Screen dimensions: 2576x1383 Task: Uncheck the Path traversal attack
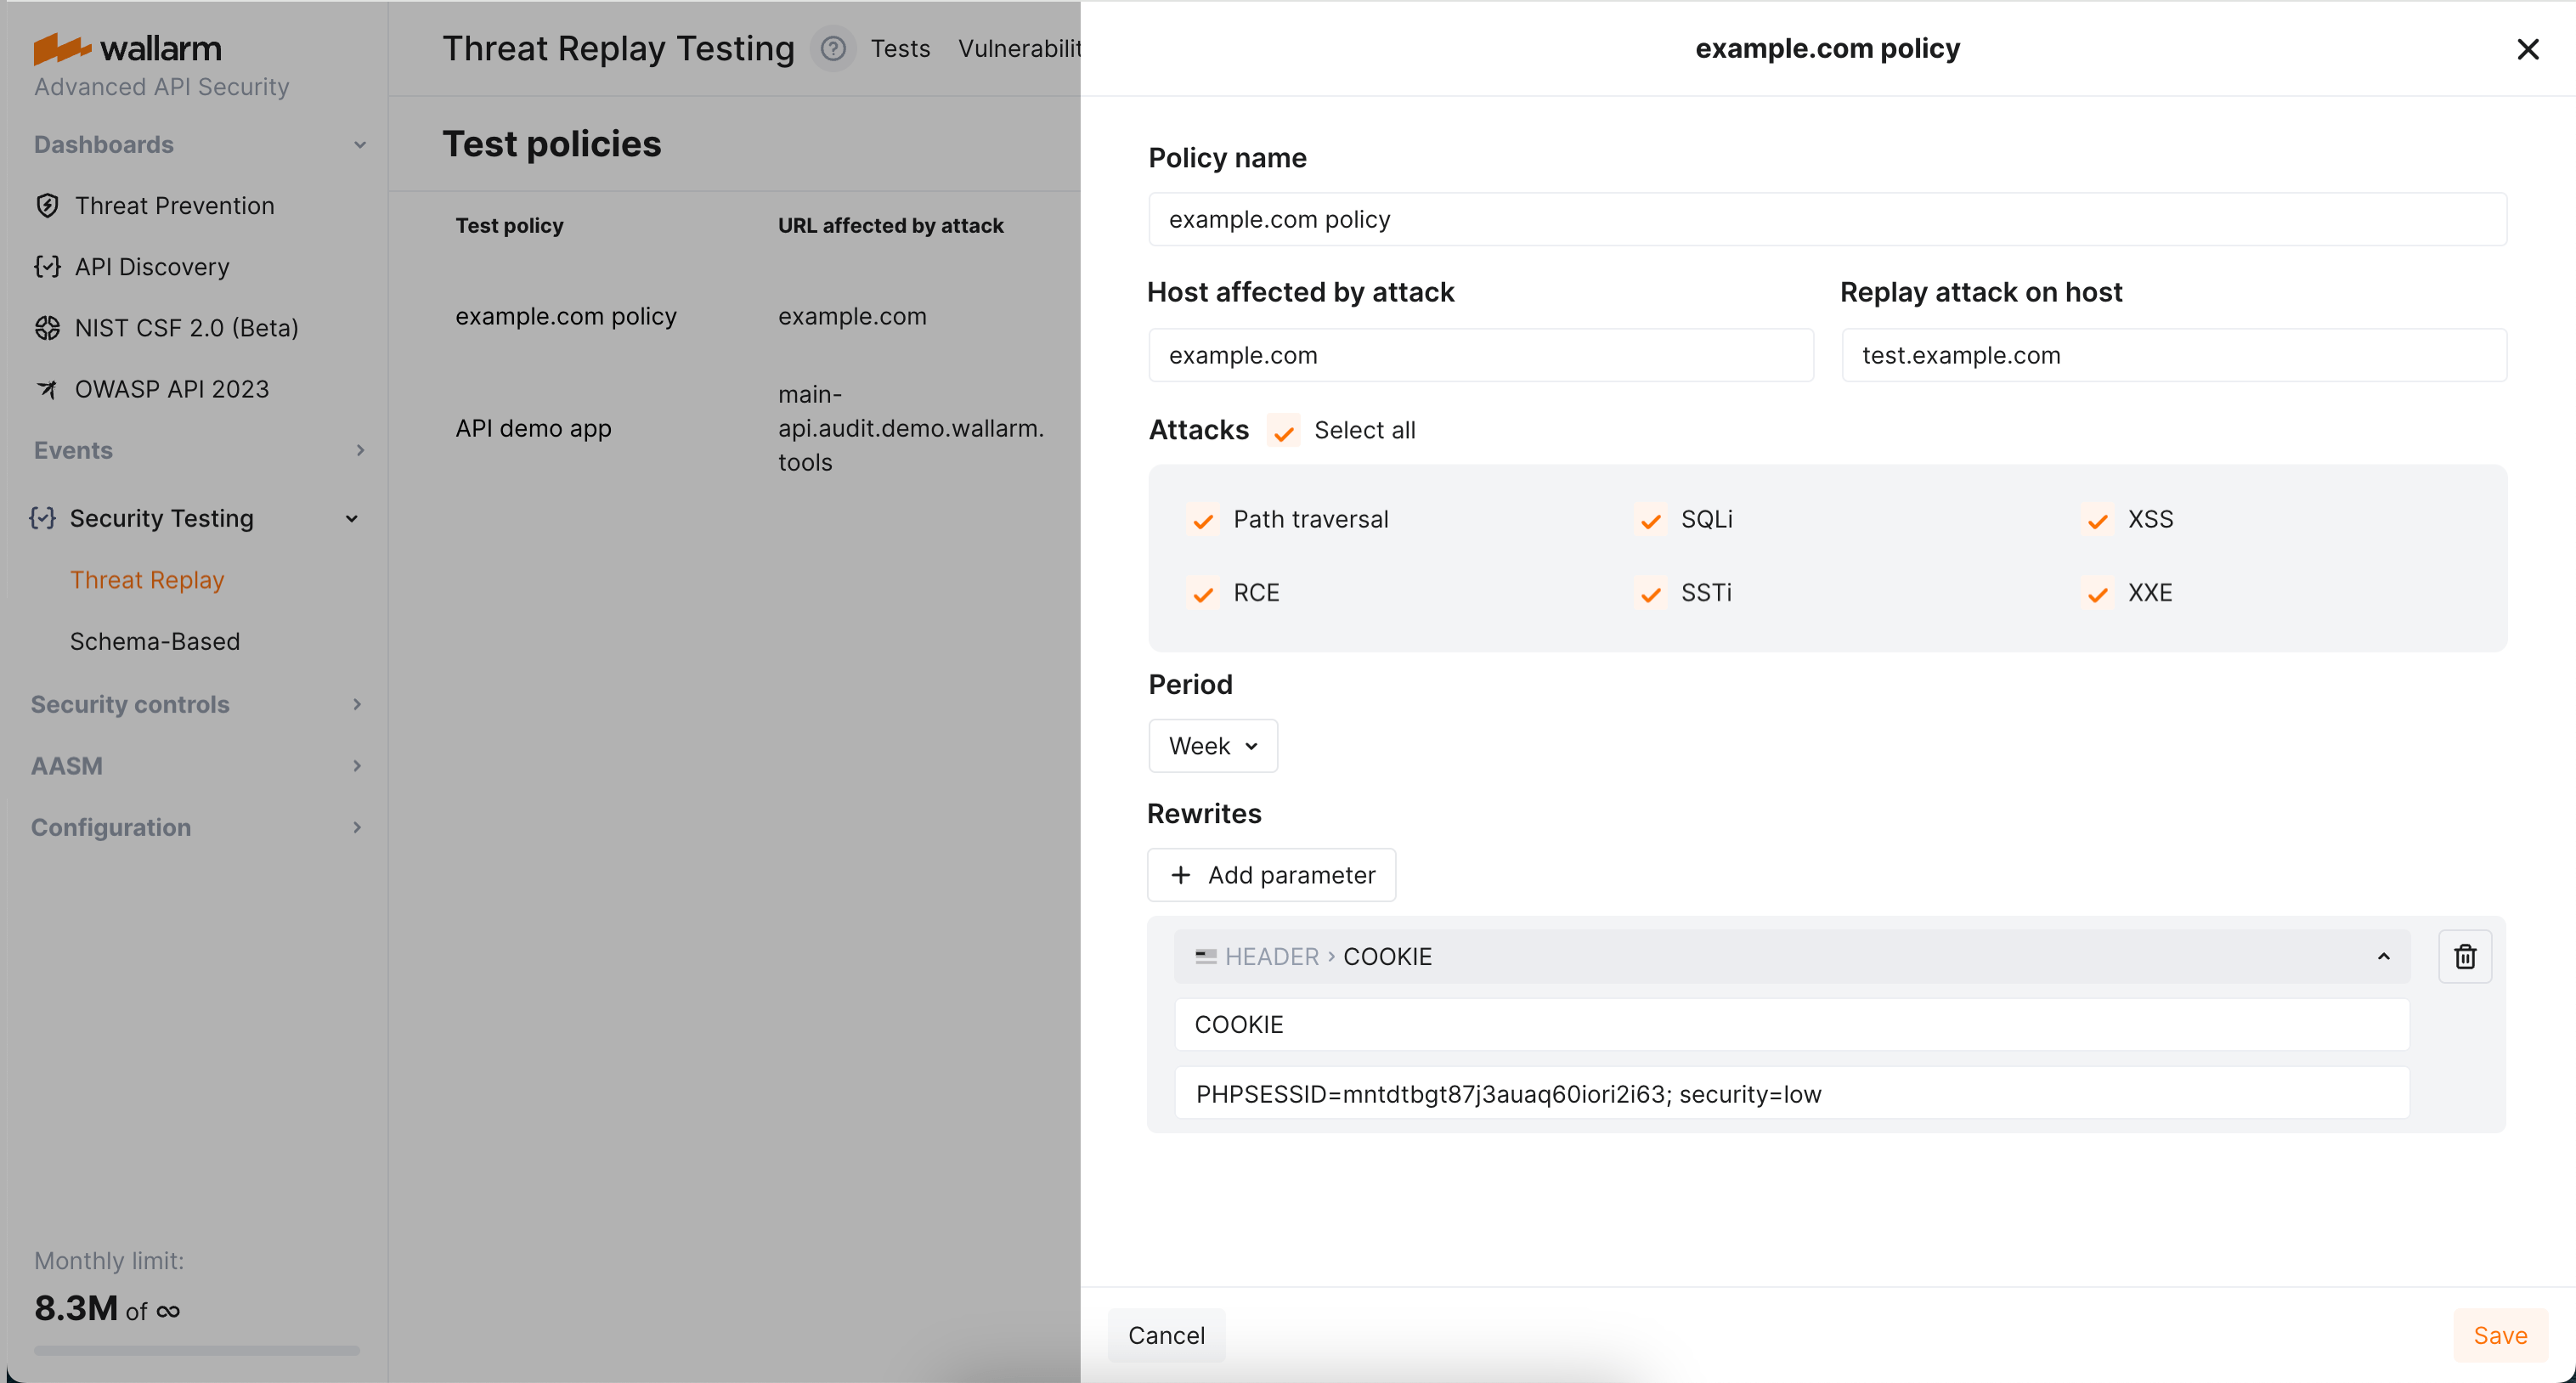tap(1203, 520)
